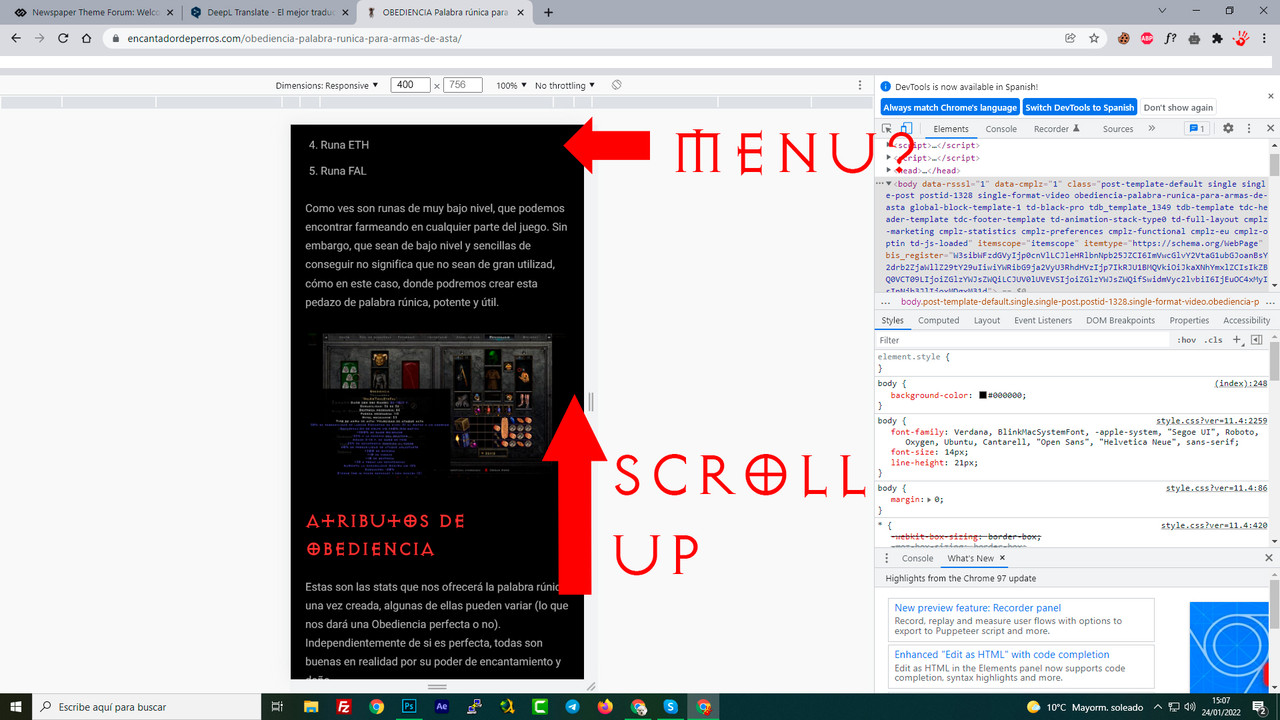The width and height of the screenshot is (1280, 720).
Task: Toggle the :hov element state panel
Action: 1186,340
